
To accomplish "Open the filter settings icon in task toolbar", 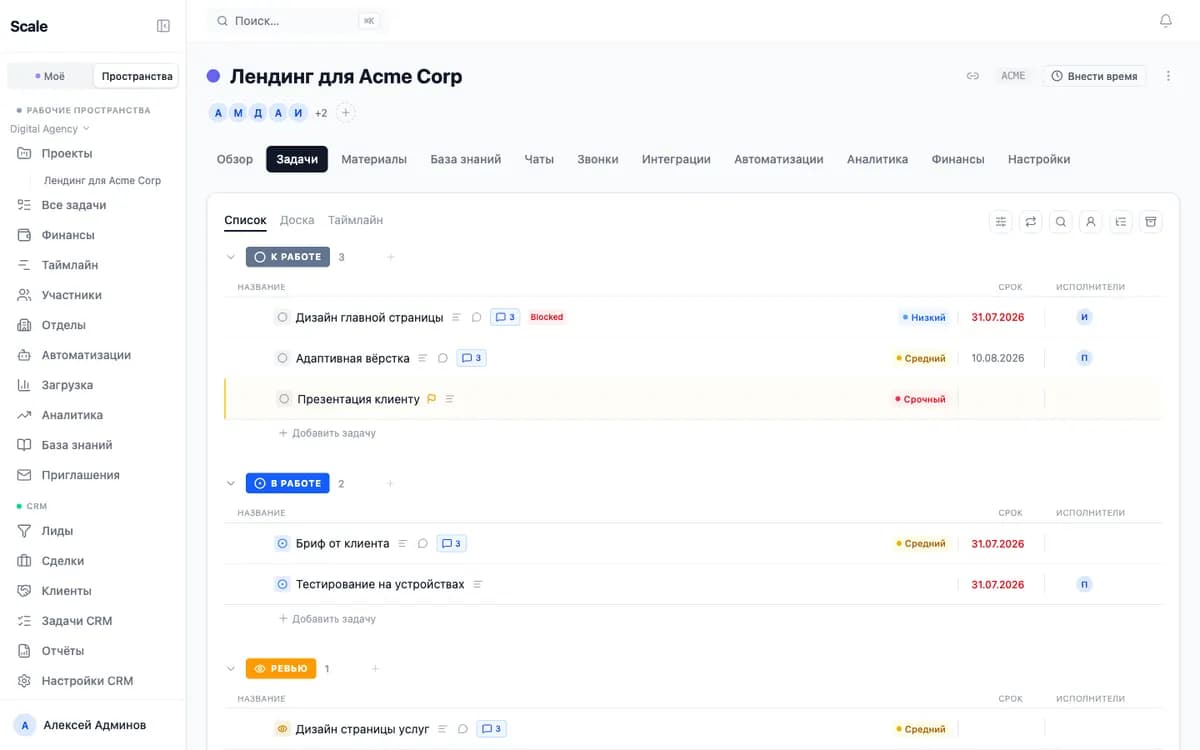I will (x=1000, y=222).
